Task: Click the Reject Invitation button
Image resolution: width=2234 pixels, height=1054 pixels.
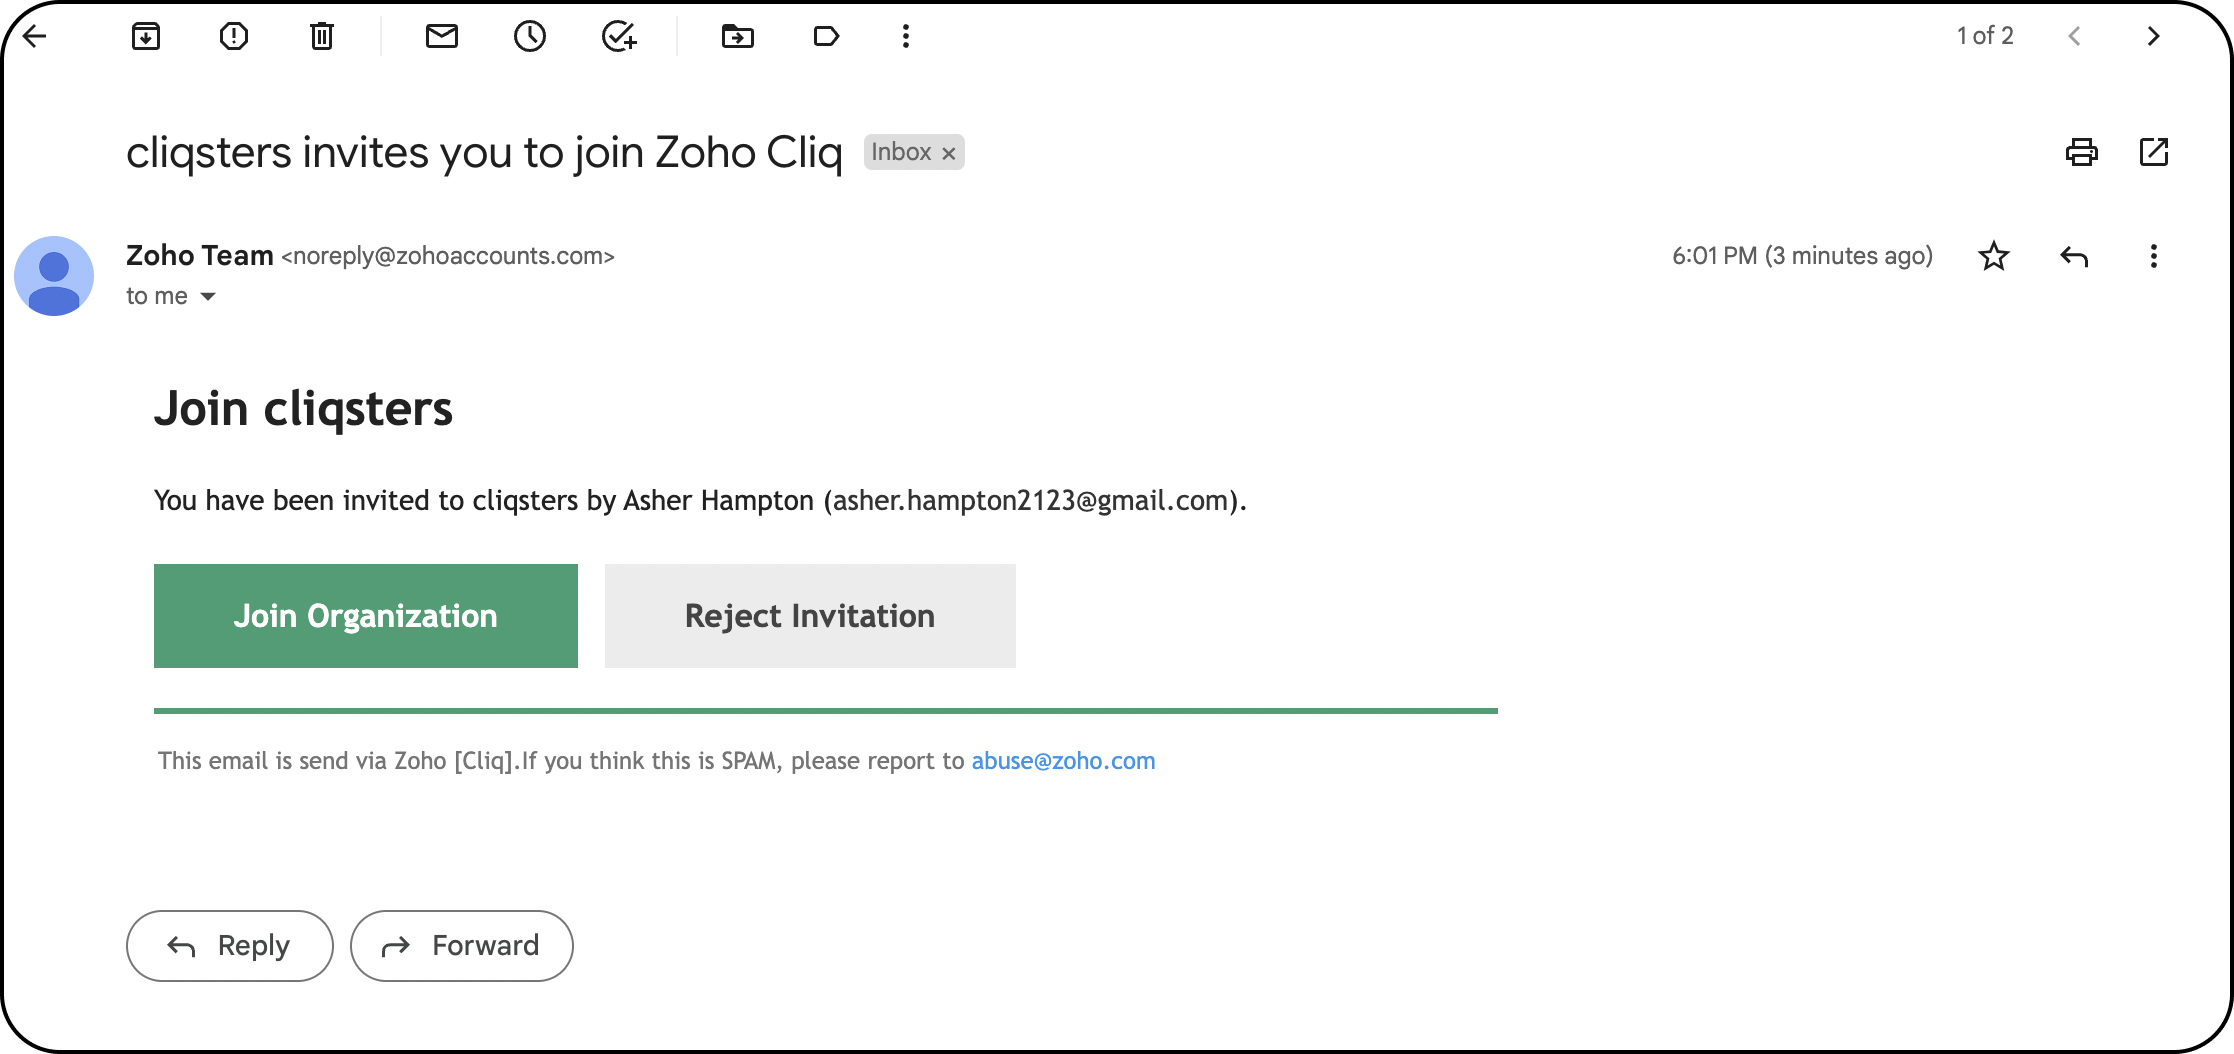Action: click(x=810, y=616)
